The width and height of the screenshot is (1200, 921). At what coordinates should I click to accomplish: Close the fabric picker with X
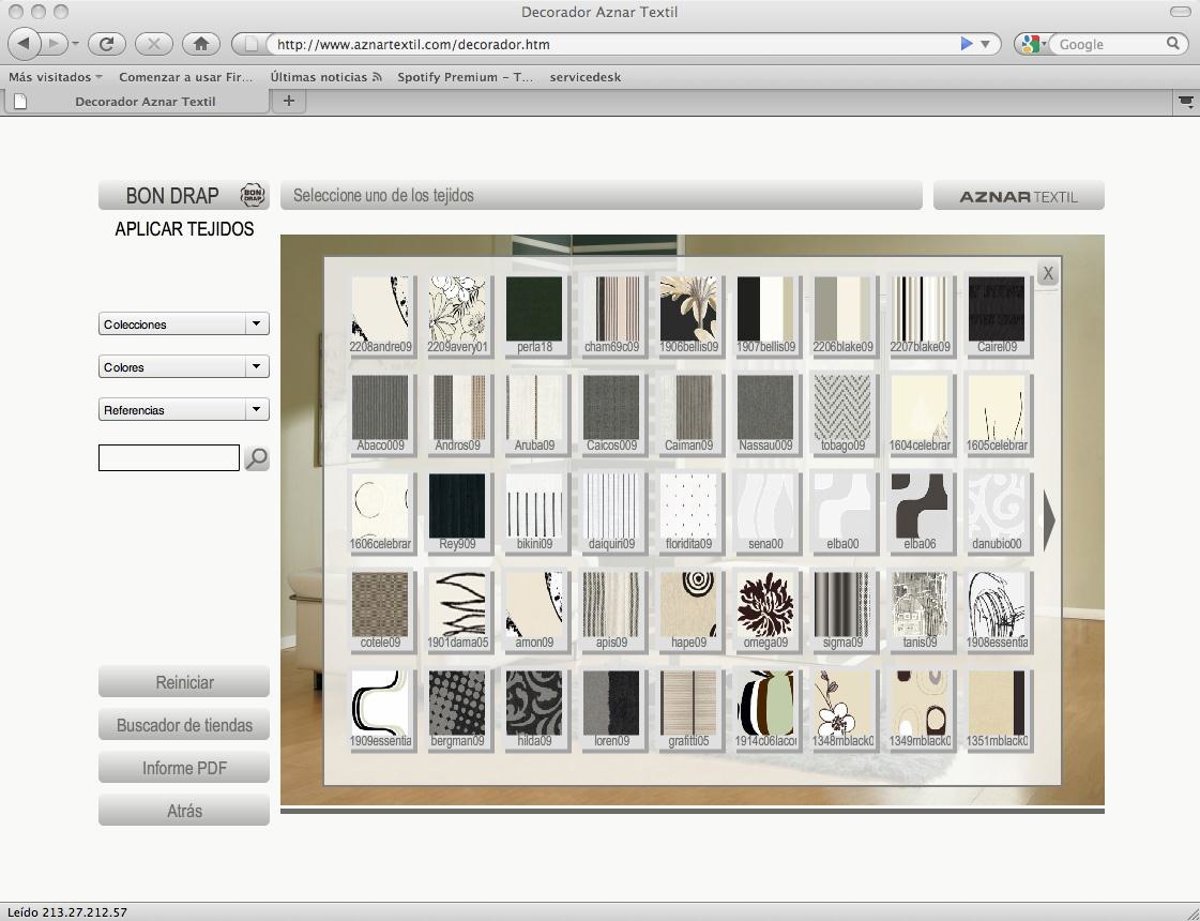1047,273
